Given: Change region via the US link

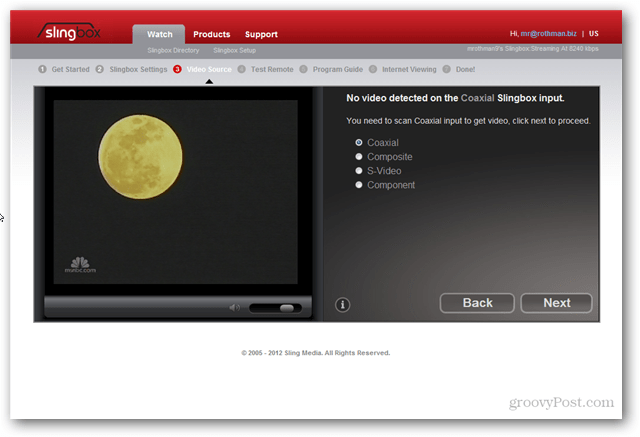Looking at the screenshot, I should point(593,33).
